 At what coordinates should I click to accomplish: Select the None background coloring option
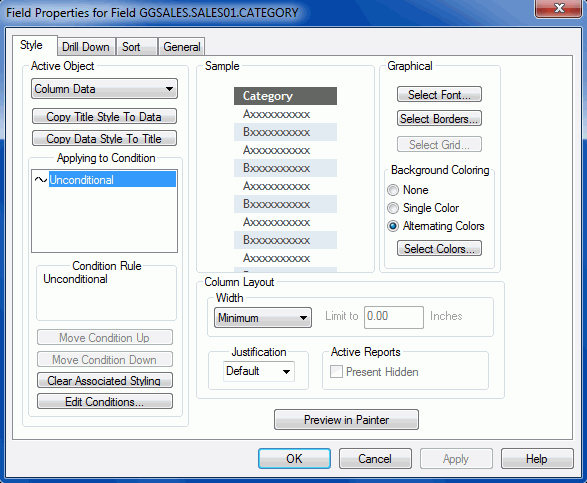393,190
